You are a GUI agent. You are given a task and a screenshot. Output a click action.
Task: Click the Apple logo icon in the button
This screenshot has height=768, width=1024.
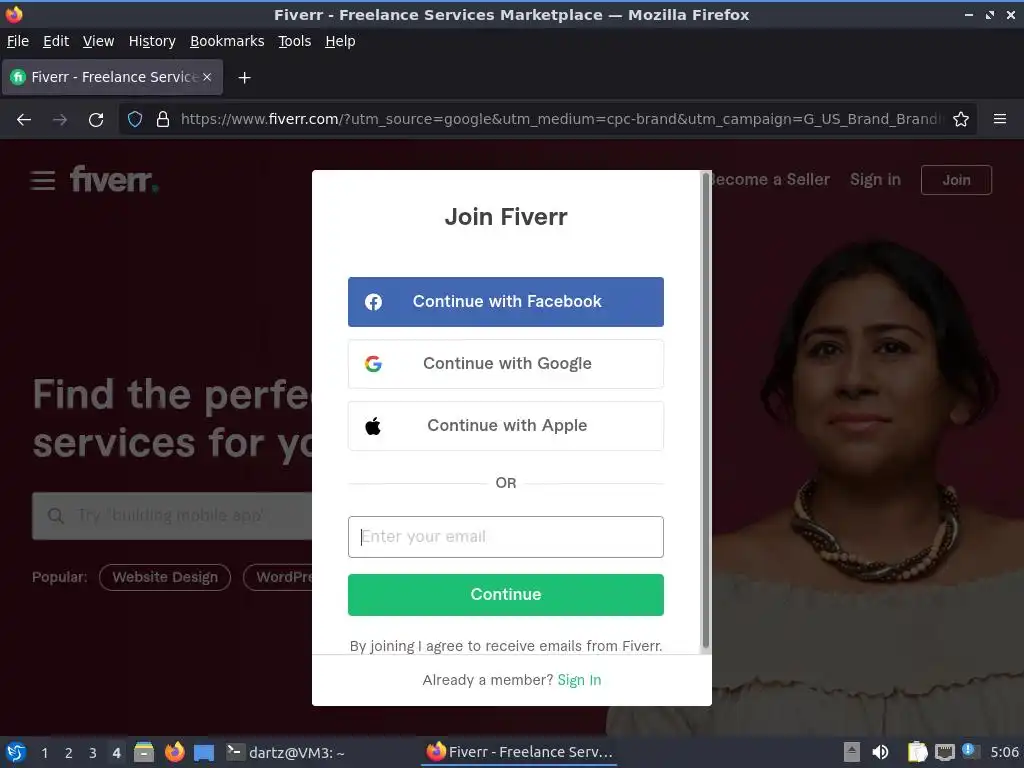(x=373, y=426)
